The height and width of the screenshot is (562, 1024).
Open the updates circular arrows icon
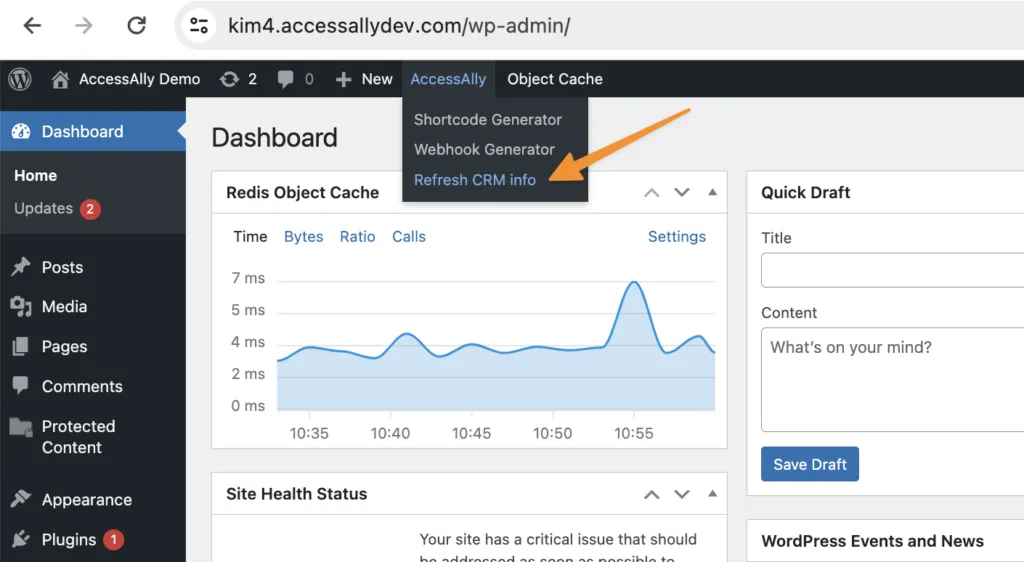(x=229, y=79)
